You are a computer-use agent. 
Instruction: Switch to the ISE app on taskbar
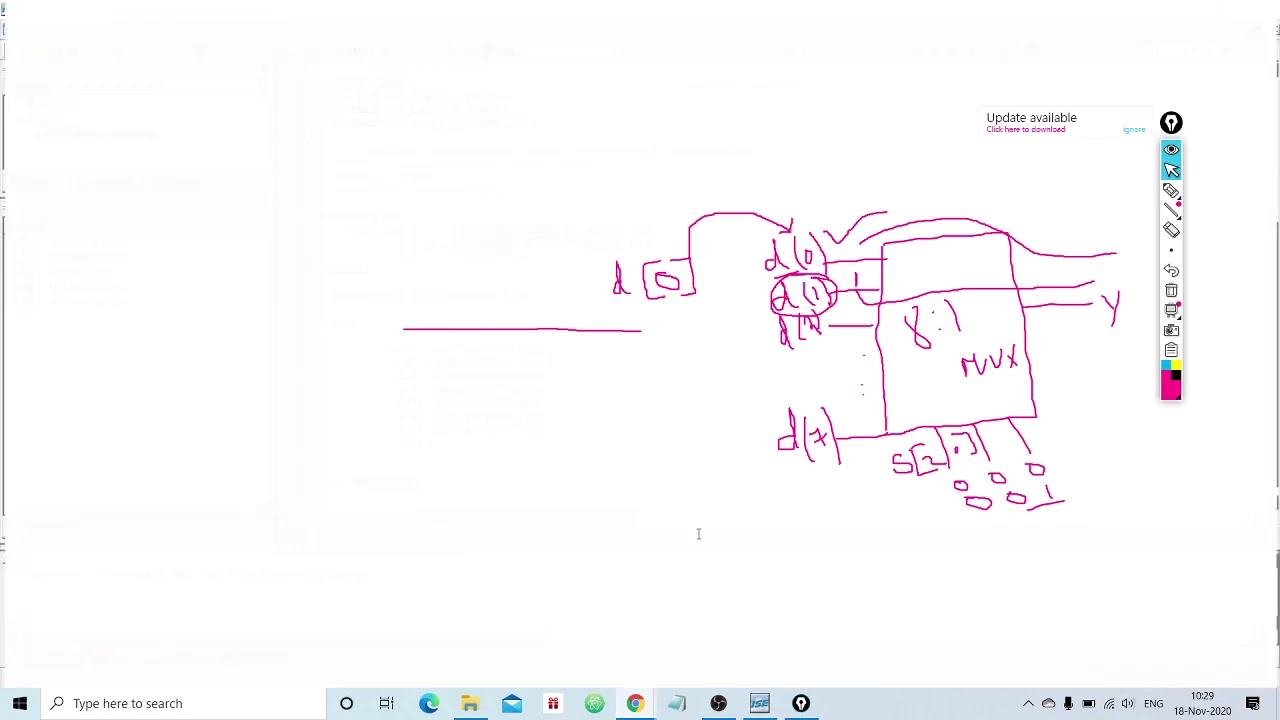pos(760,703)
